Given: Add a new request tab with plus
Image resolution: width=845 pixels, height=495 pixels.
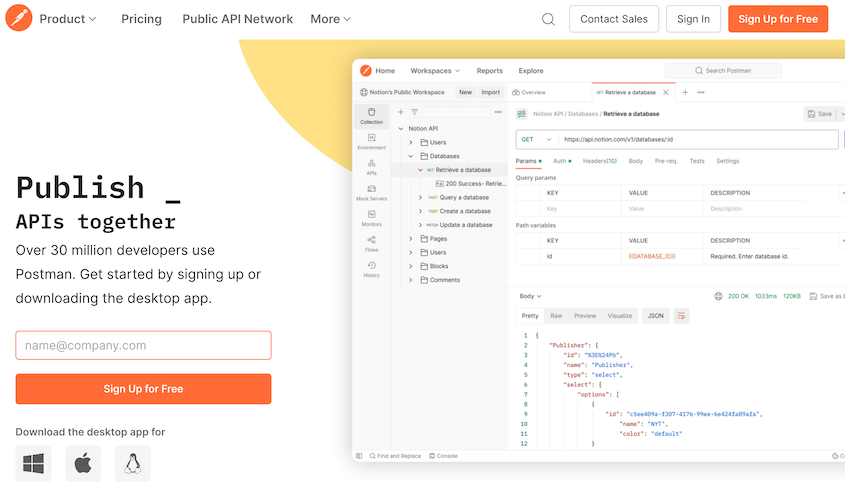Looking at the screenshot, I should [685, 92].
